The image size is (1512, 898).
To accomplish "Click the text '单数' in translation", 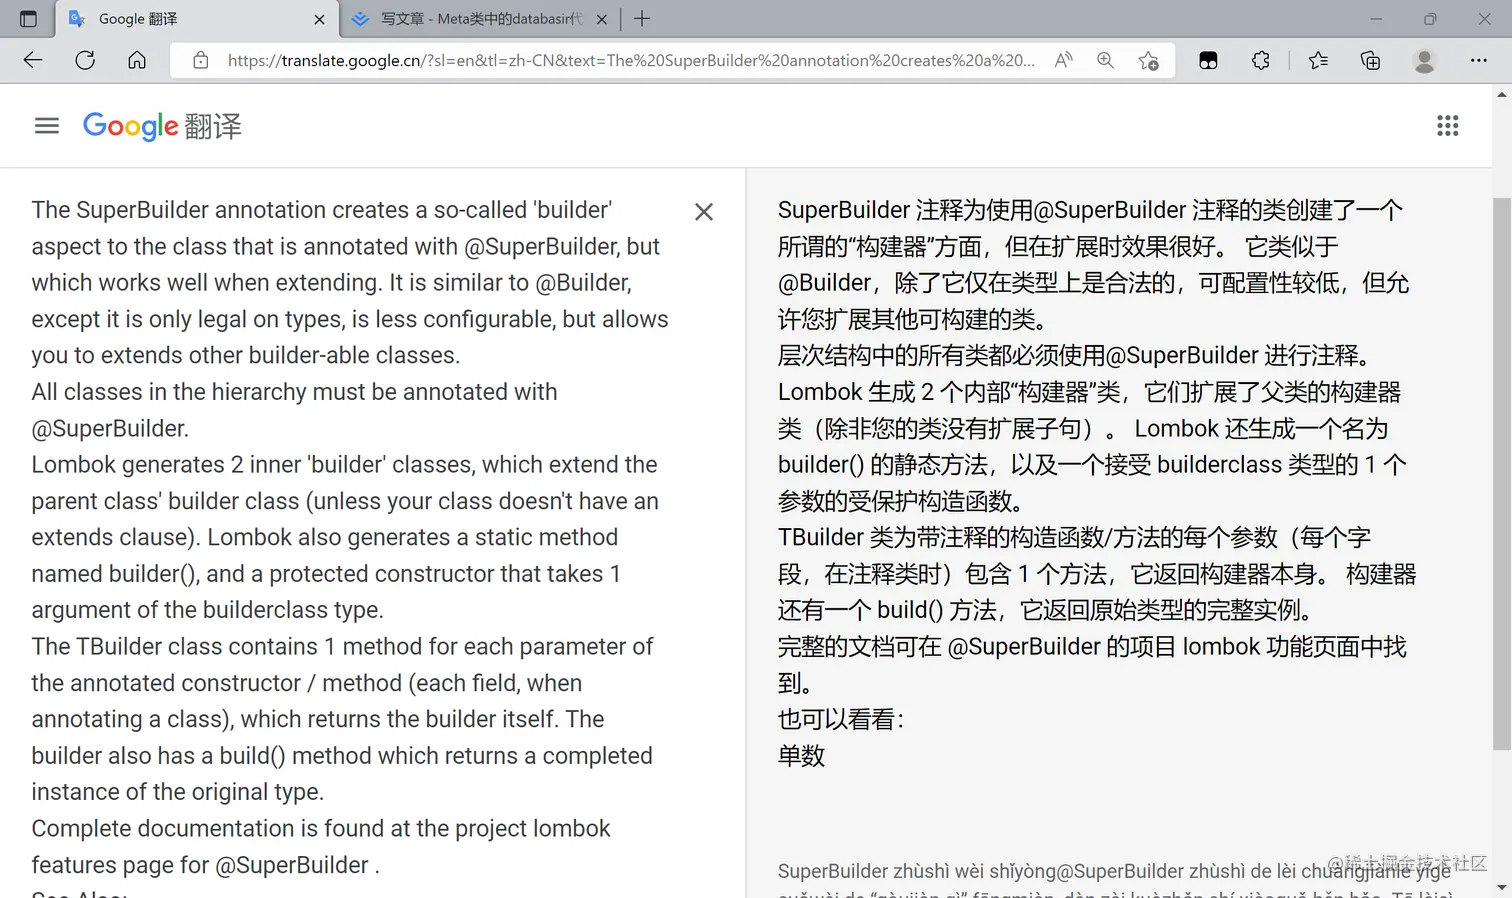I will click(802, 756).
